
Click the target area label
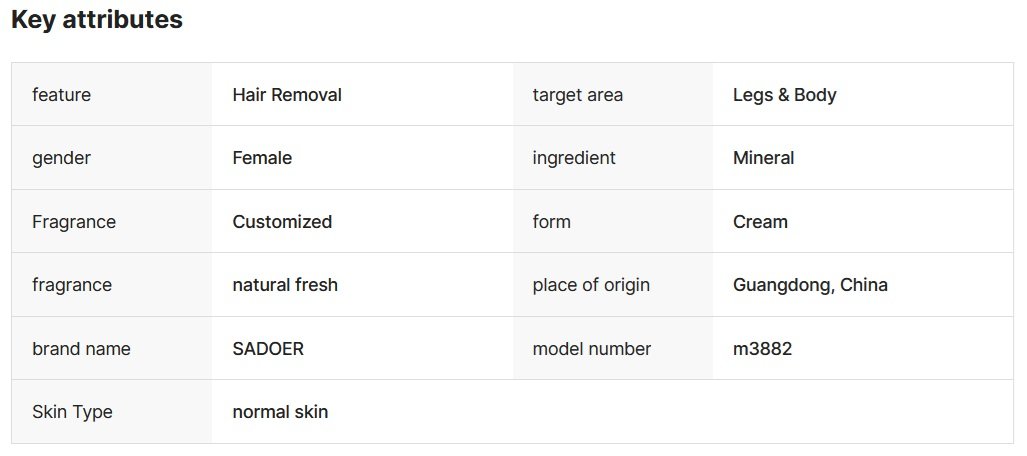[577, 95]
